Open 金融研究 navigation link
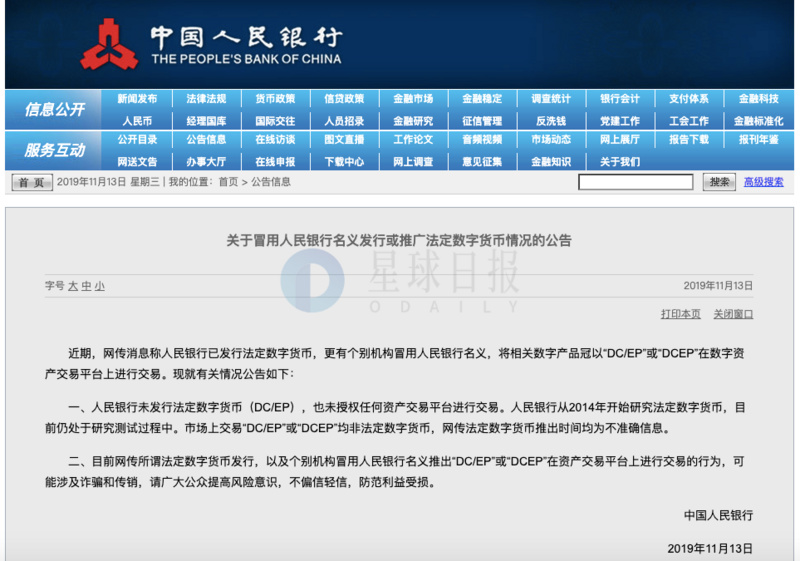Screen dimensions: 800x561 click(413, 121)
